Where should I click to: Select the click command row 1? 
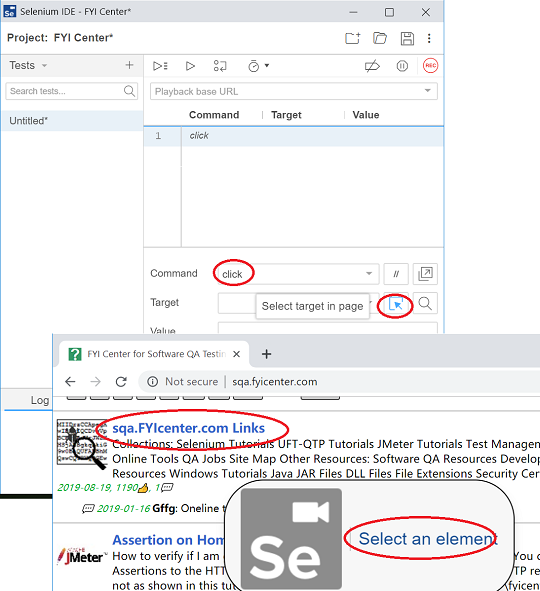click(294, 136)
